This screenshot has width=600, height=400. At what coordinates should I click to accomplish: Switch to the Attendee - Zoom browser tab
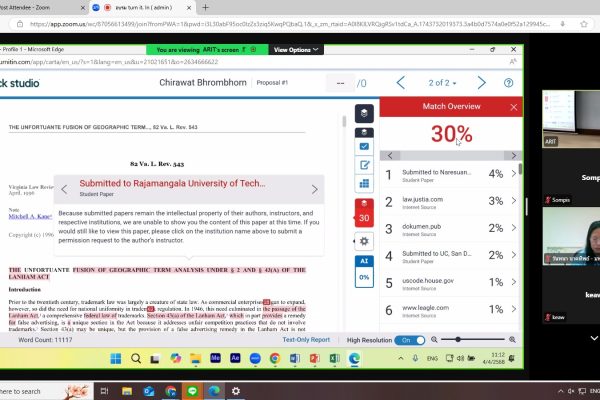point(40,7)
